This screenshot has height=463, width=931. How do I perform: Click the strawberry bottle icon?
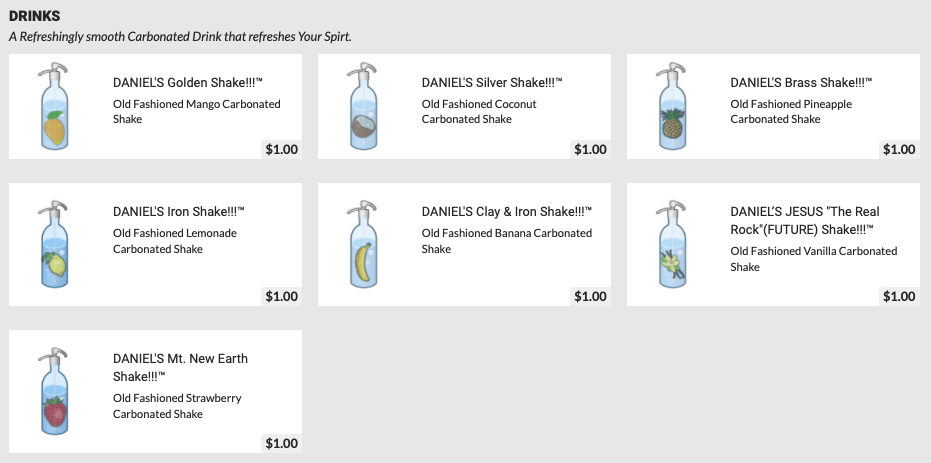coord(52,393)
